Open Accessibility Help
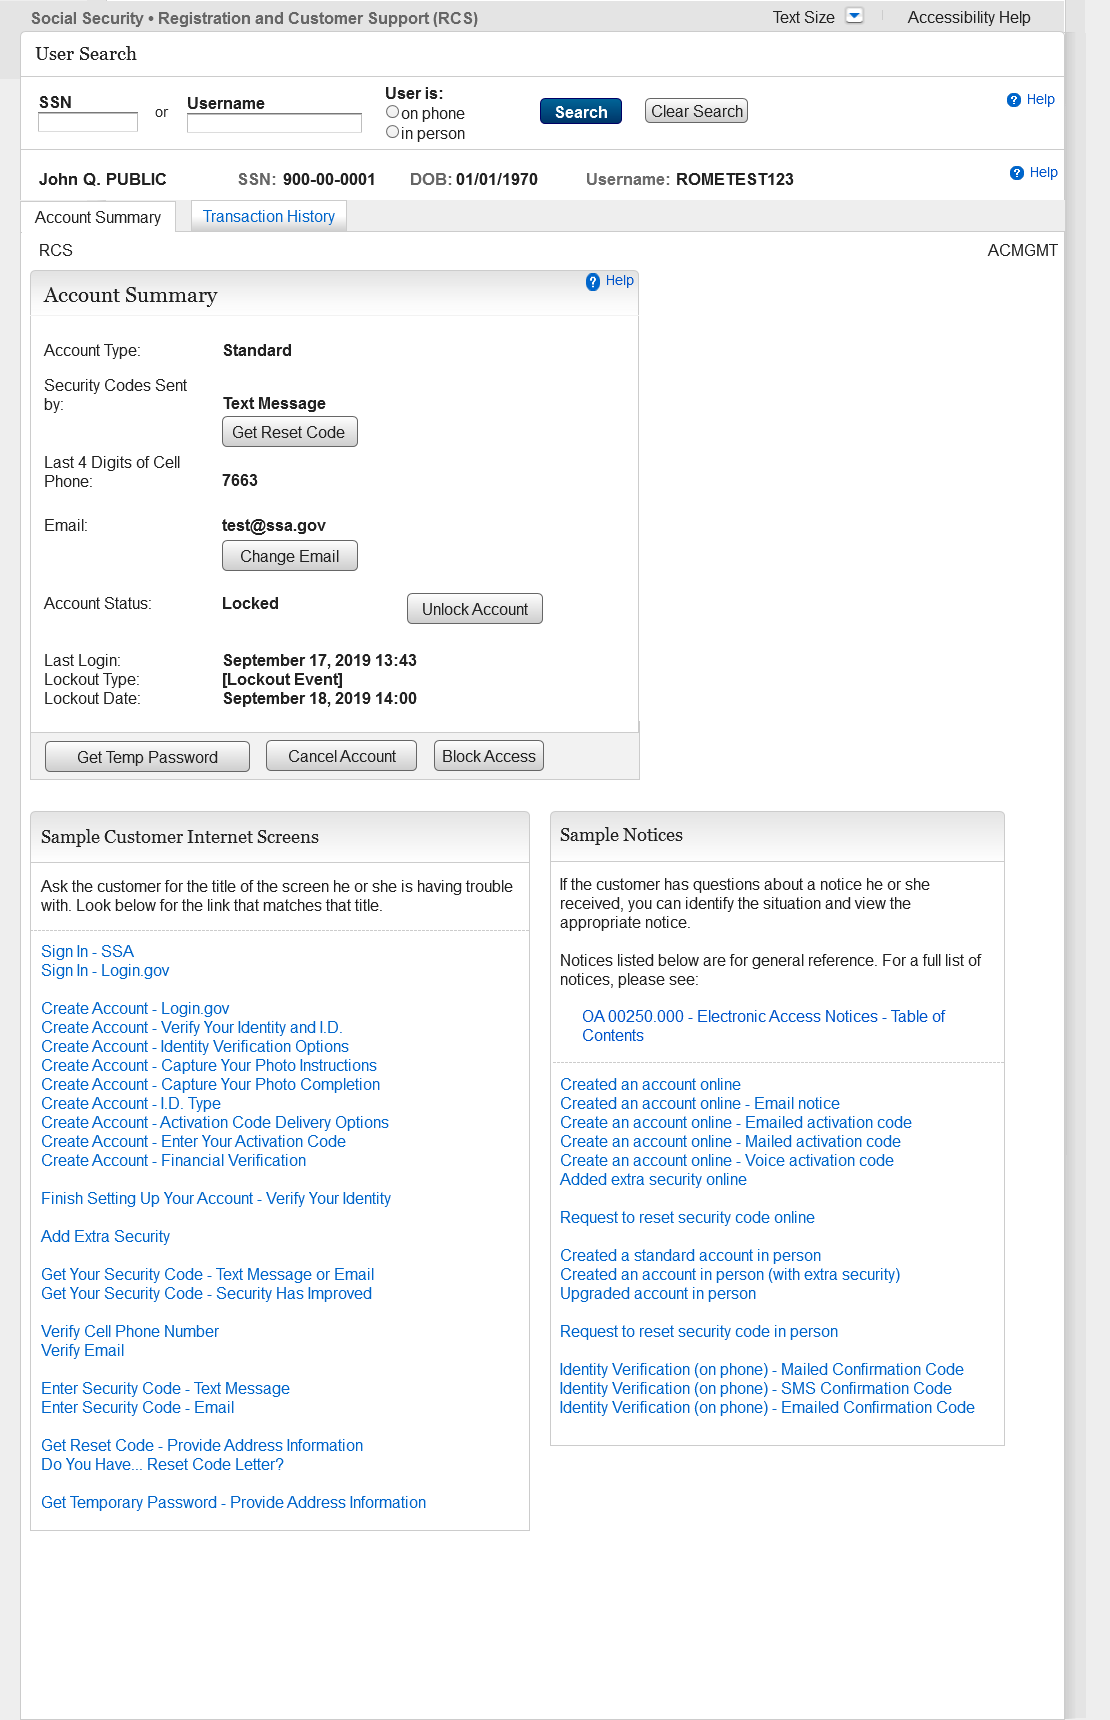Viewport: 1110px width, 1720px height. [x=969, y=17]
